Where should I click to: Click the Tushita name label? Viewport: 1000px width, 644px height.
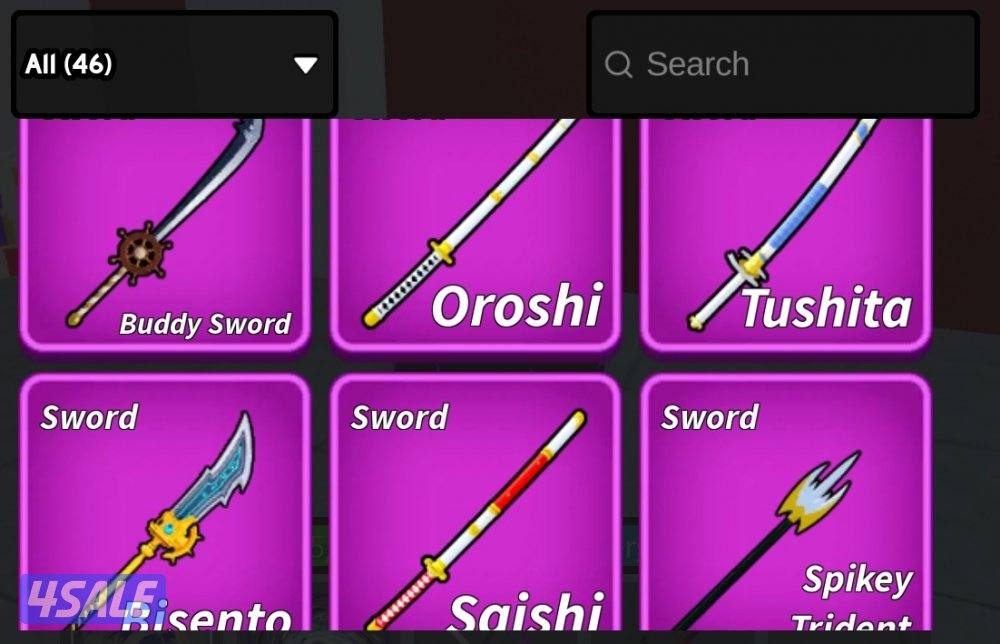point(827,307)
